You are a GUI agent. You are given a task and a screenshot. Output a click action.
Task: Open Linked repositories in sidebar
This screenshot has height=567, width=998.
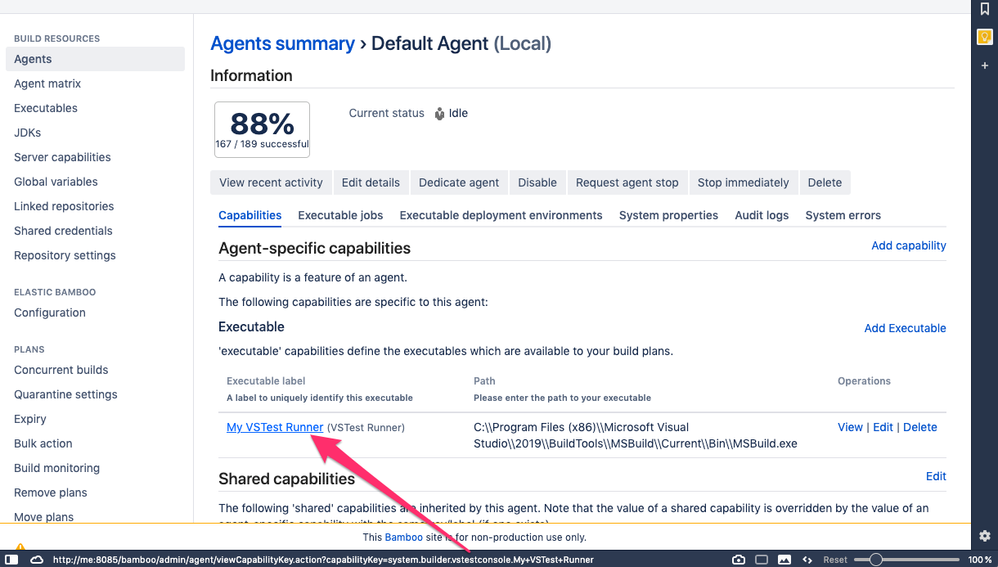(64, 206)
